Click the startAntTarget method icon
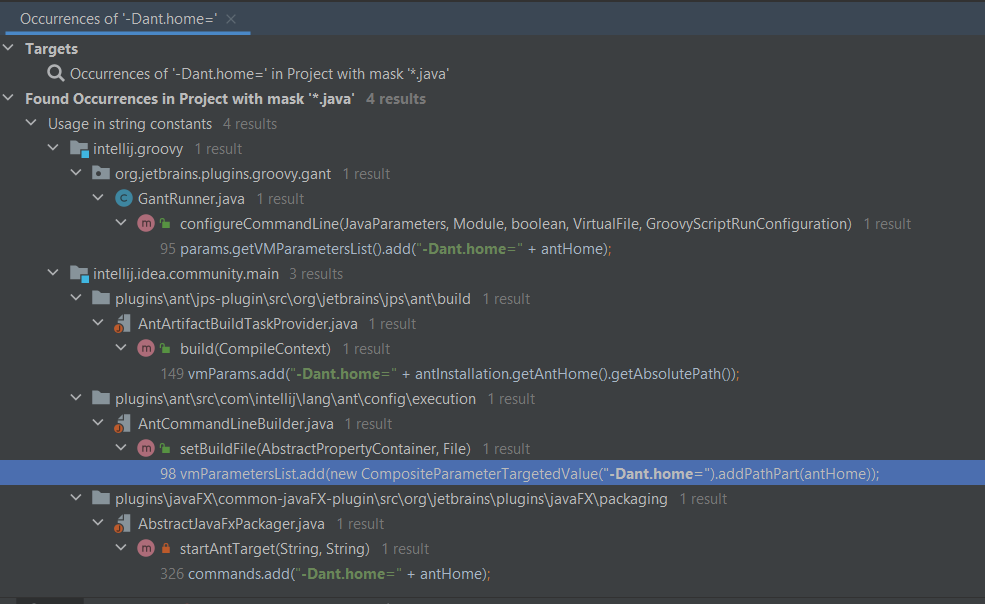985x604 pixels. tap(146, 549)
